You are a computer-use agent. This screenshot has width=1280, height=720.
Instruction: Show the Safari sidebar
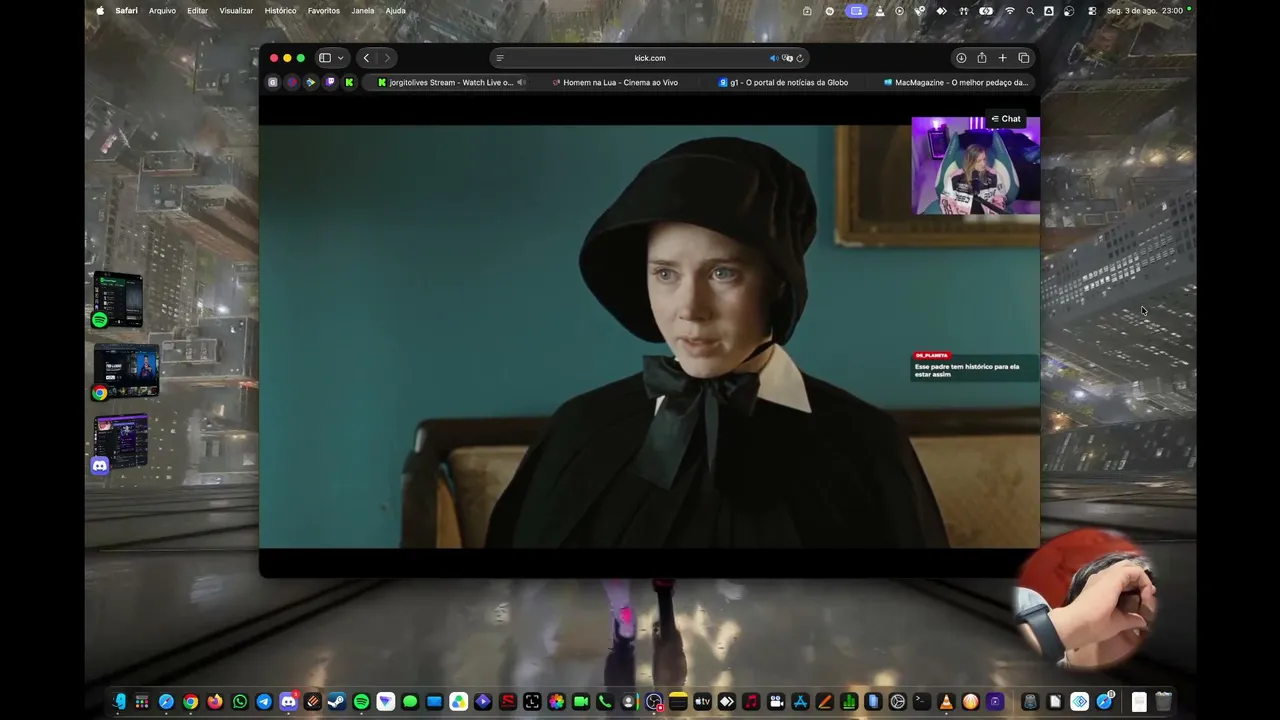tap(324, 58)
